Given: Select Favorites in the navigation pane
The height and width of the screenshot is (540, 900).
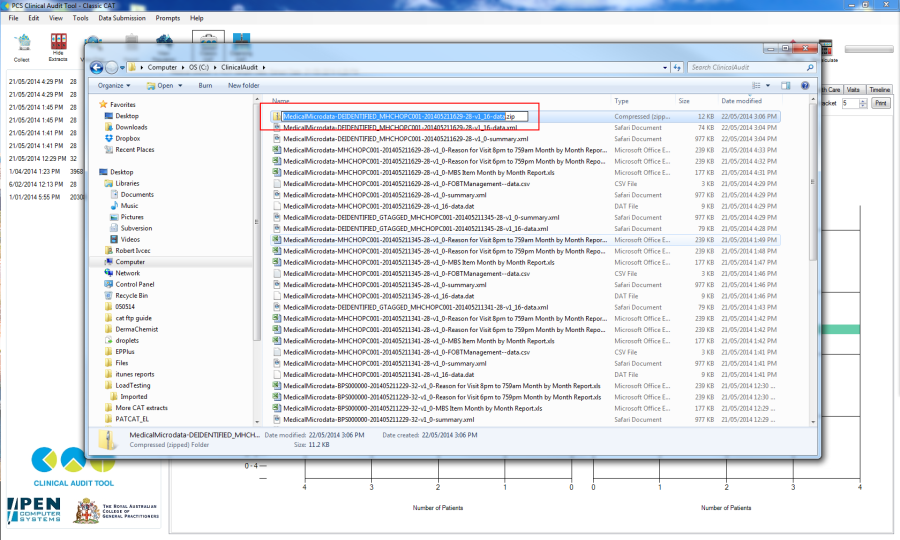Looking at the screenshot, I should pos(117,104).
